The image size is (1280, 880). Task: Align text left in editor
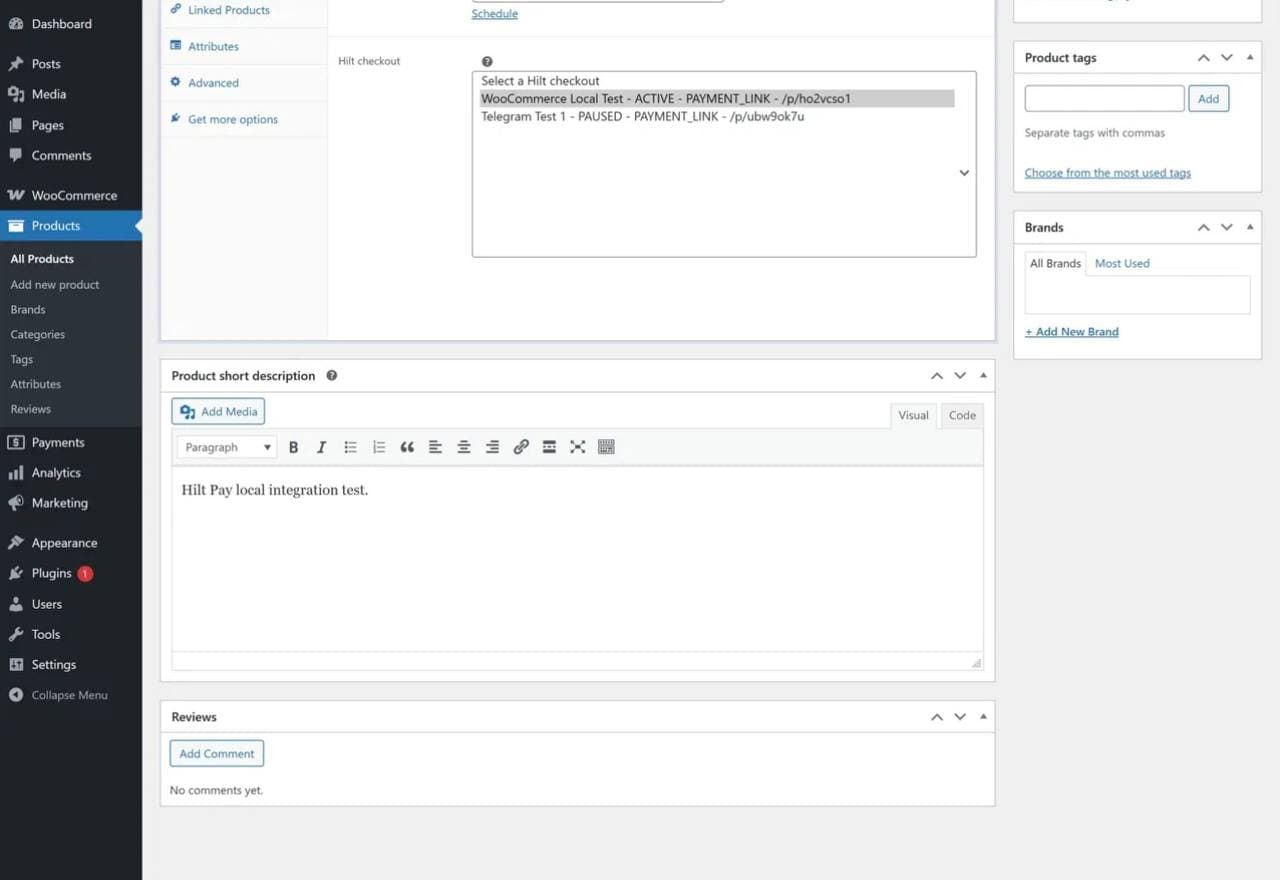[435, 447]
